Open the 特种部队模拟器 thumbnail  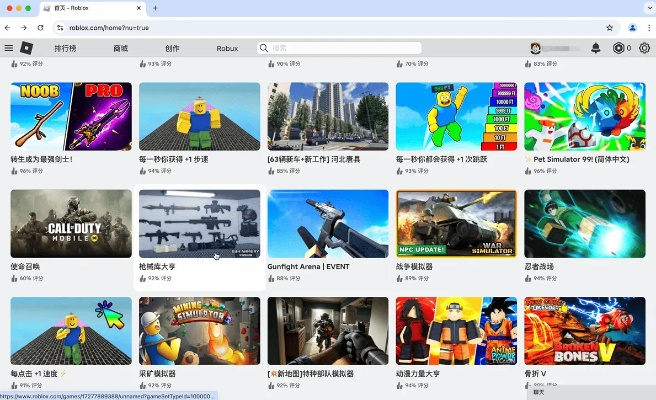(328, 331)
